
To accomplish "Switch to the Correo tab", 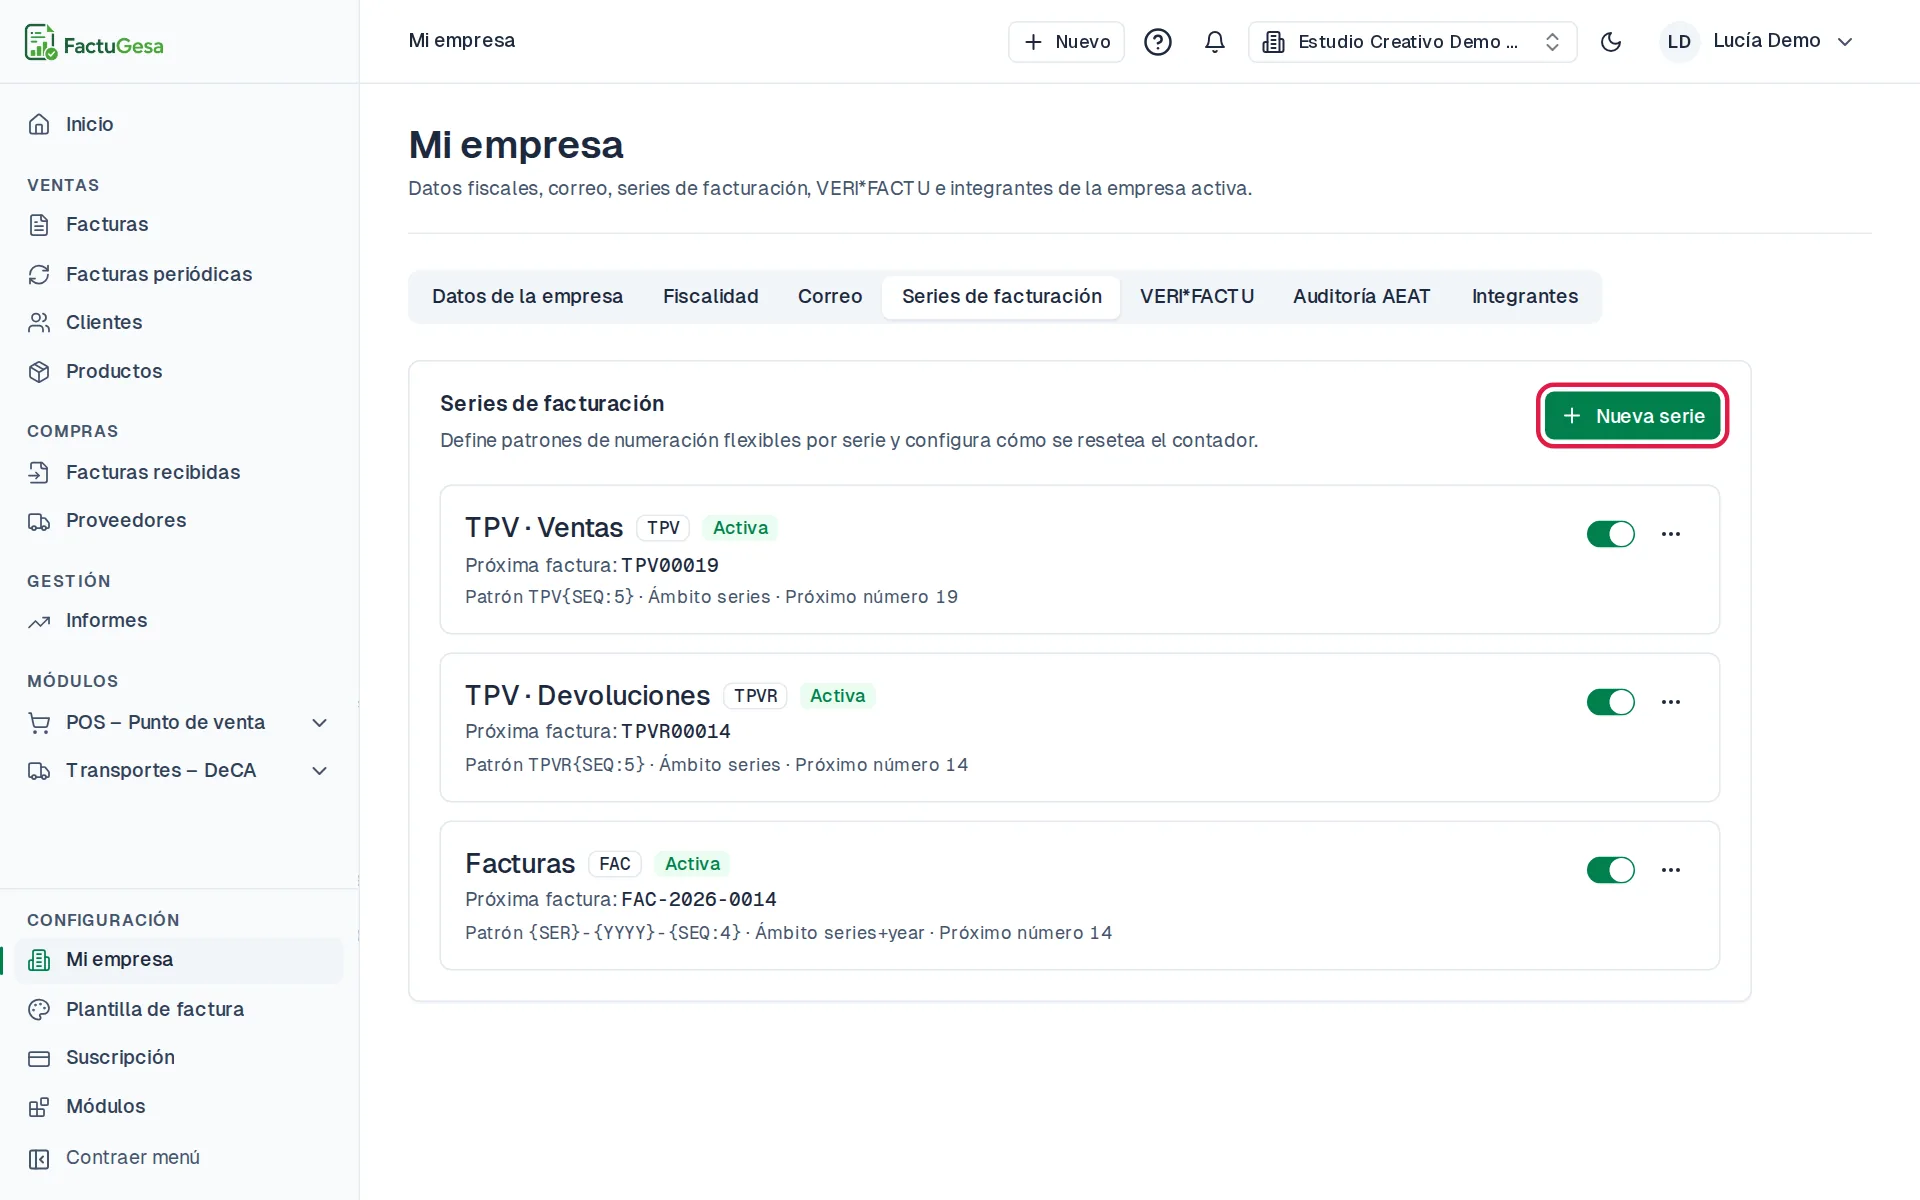I will [830, 297].
